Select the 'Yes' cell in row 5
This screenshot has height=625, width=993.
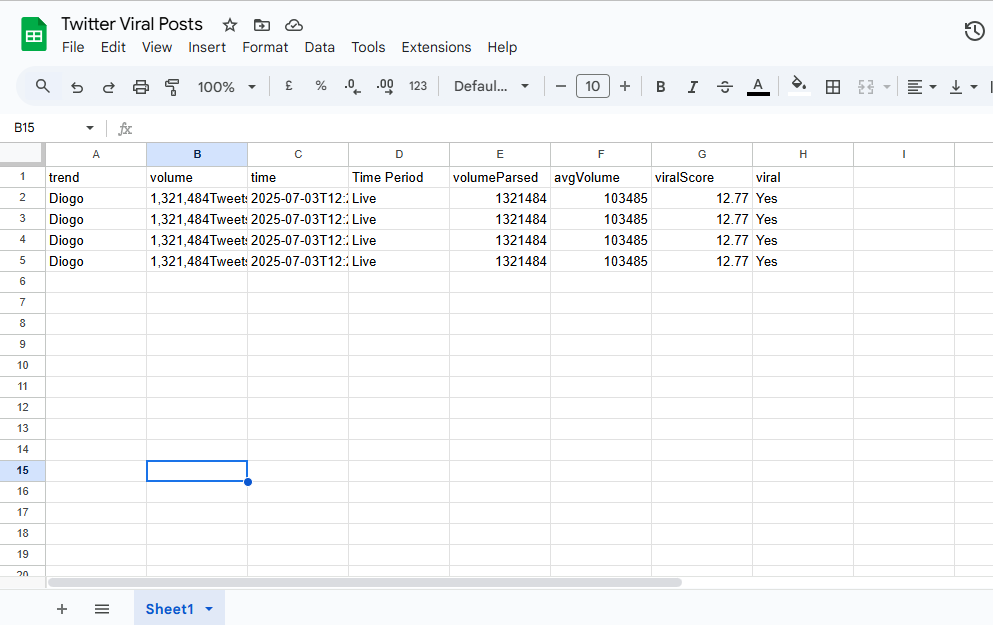803,262
